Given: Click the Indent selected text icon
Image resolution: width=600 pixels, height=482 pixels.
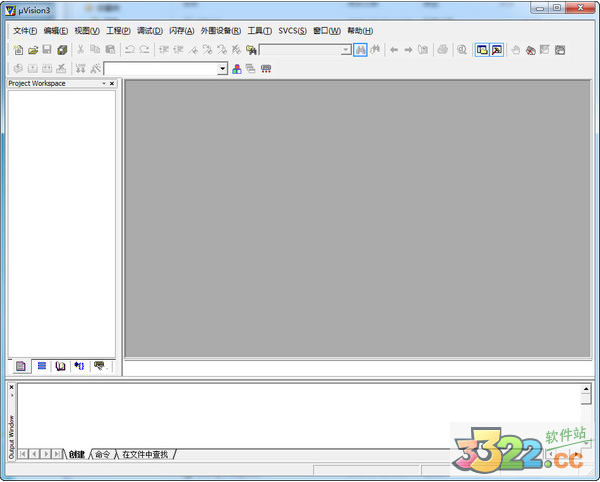Looking at the screenshot, I should coord(164,50).
